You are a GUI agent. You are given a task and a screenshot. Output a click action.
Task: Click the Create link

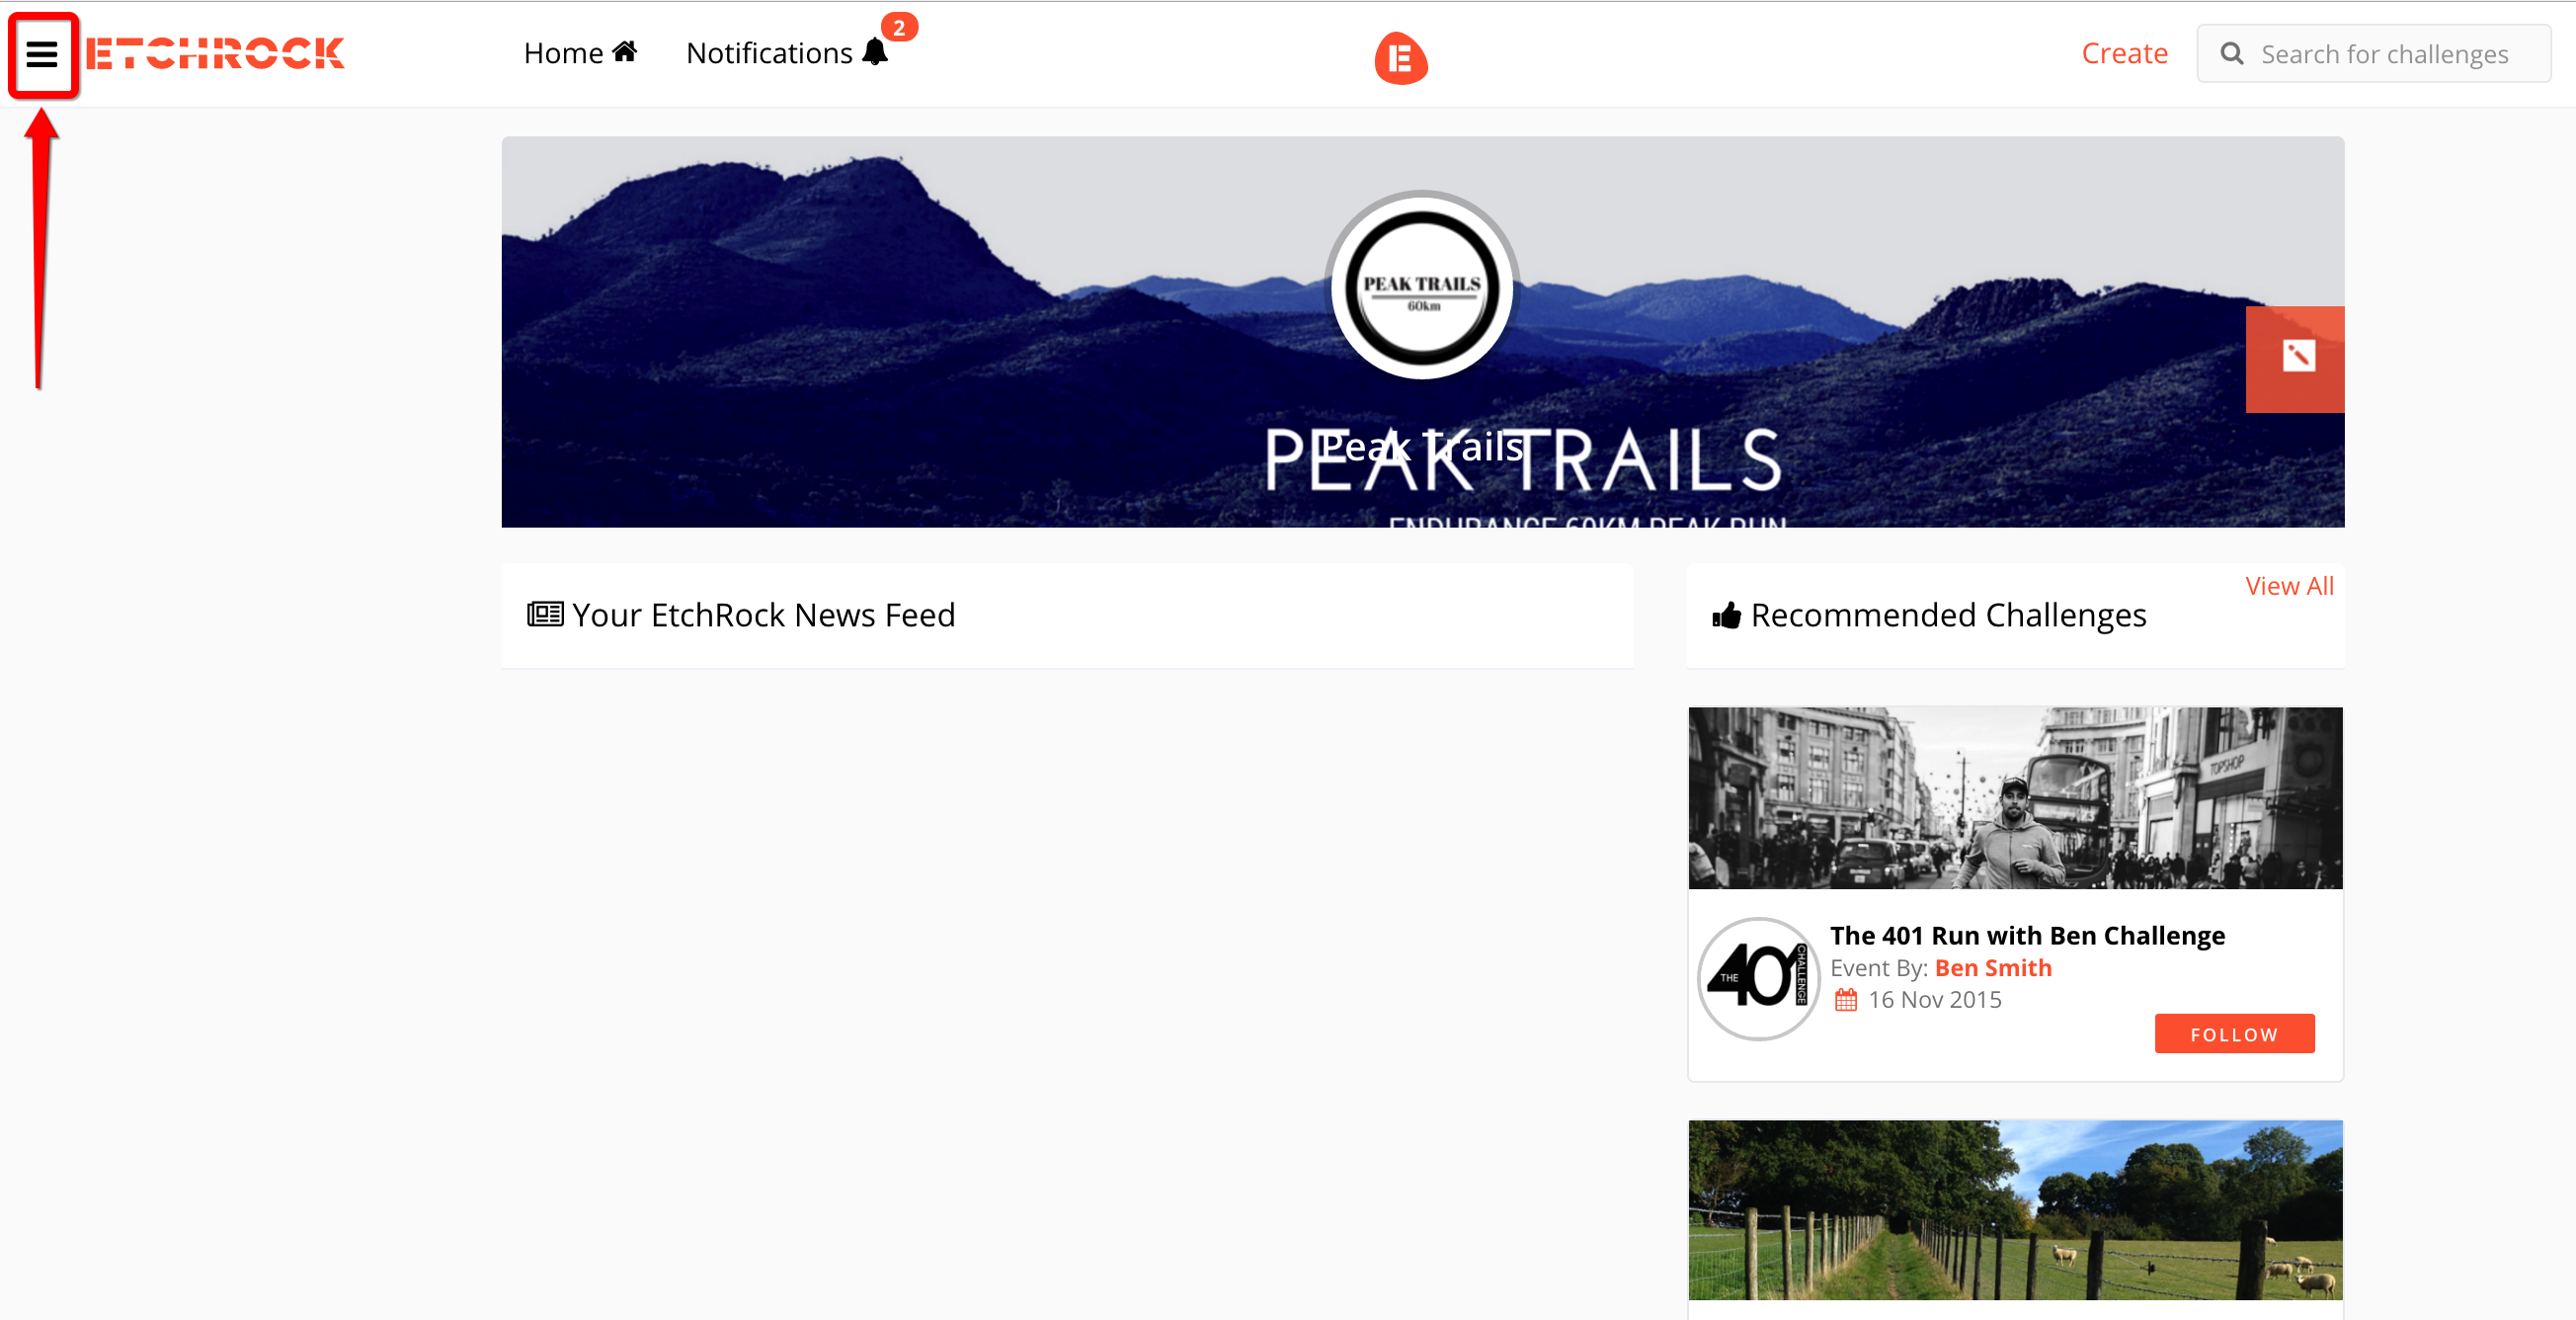2124,53
